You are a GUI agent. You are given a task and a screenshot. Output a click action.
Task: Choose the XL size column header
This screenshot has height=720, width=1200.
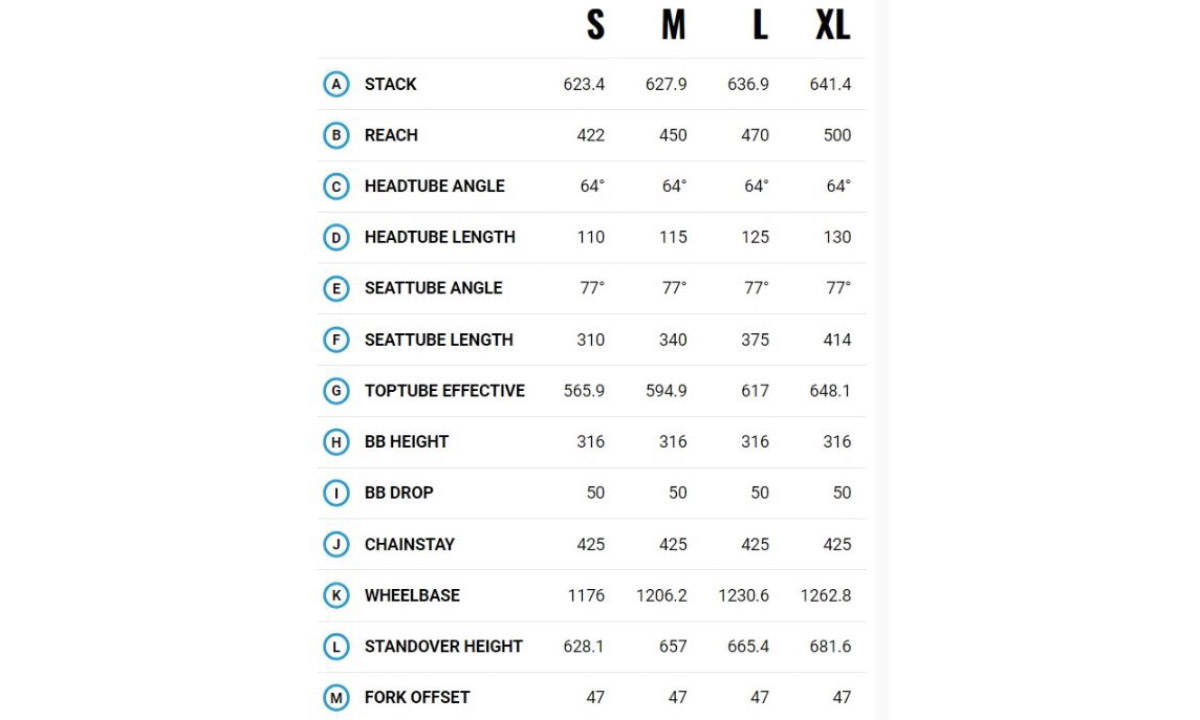tap(832, 26)
